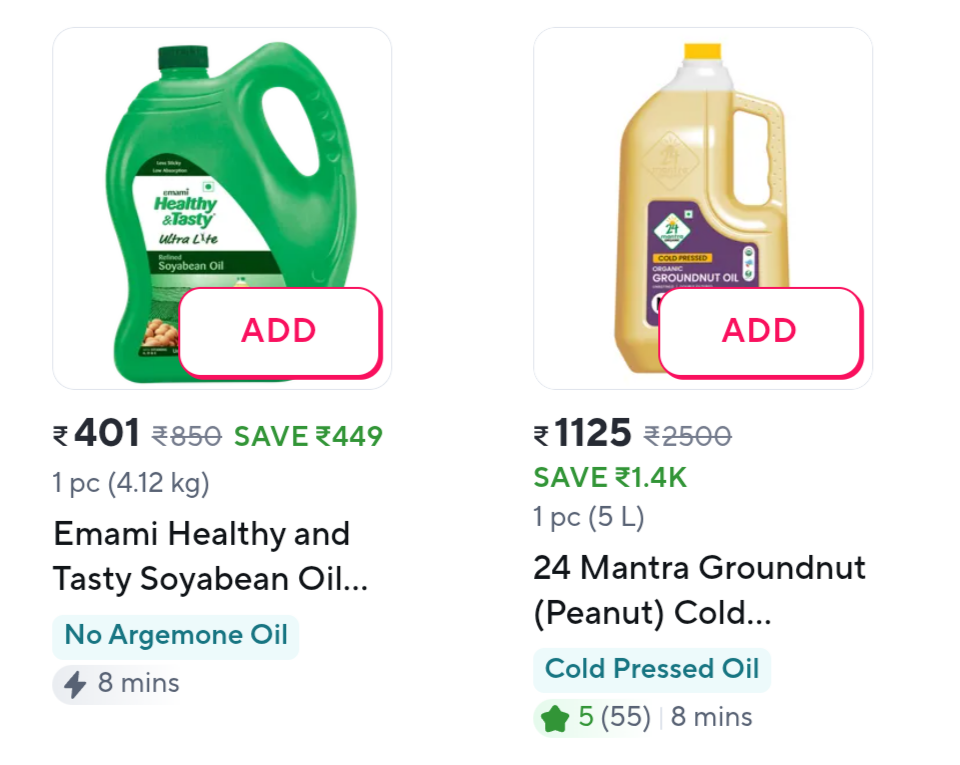Click the ₹401 price
Screen dimensions: 960x765
tap(97, 435)
